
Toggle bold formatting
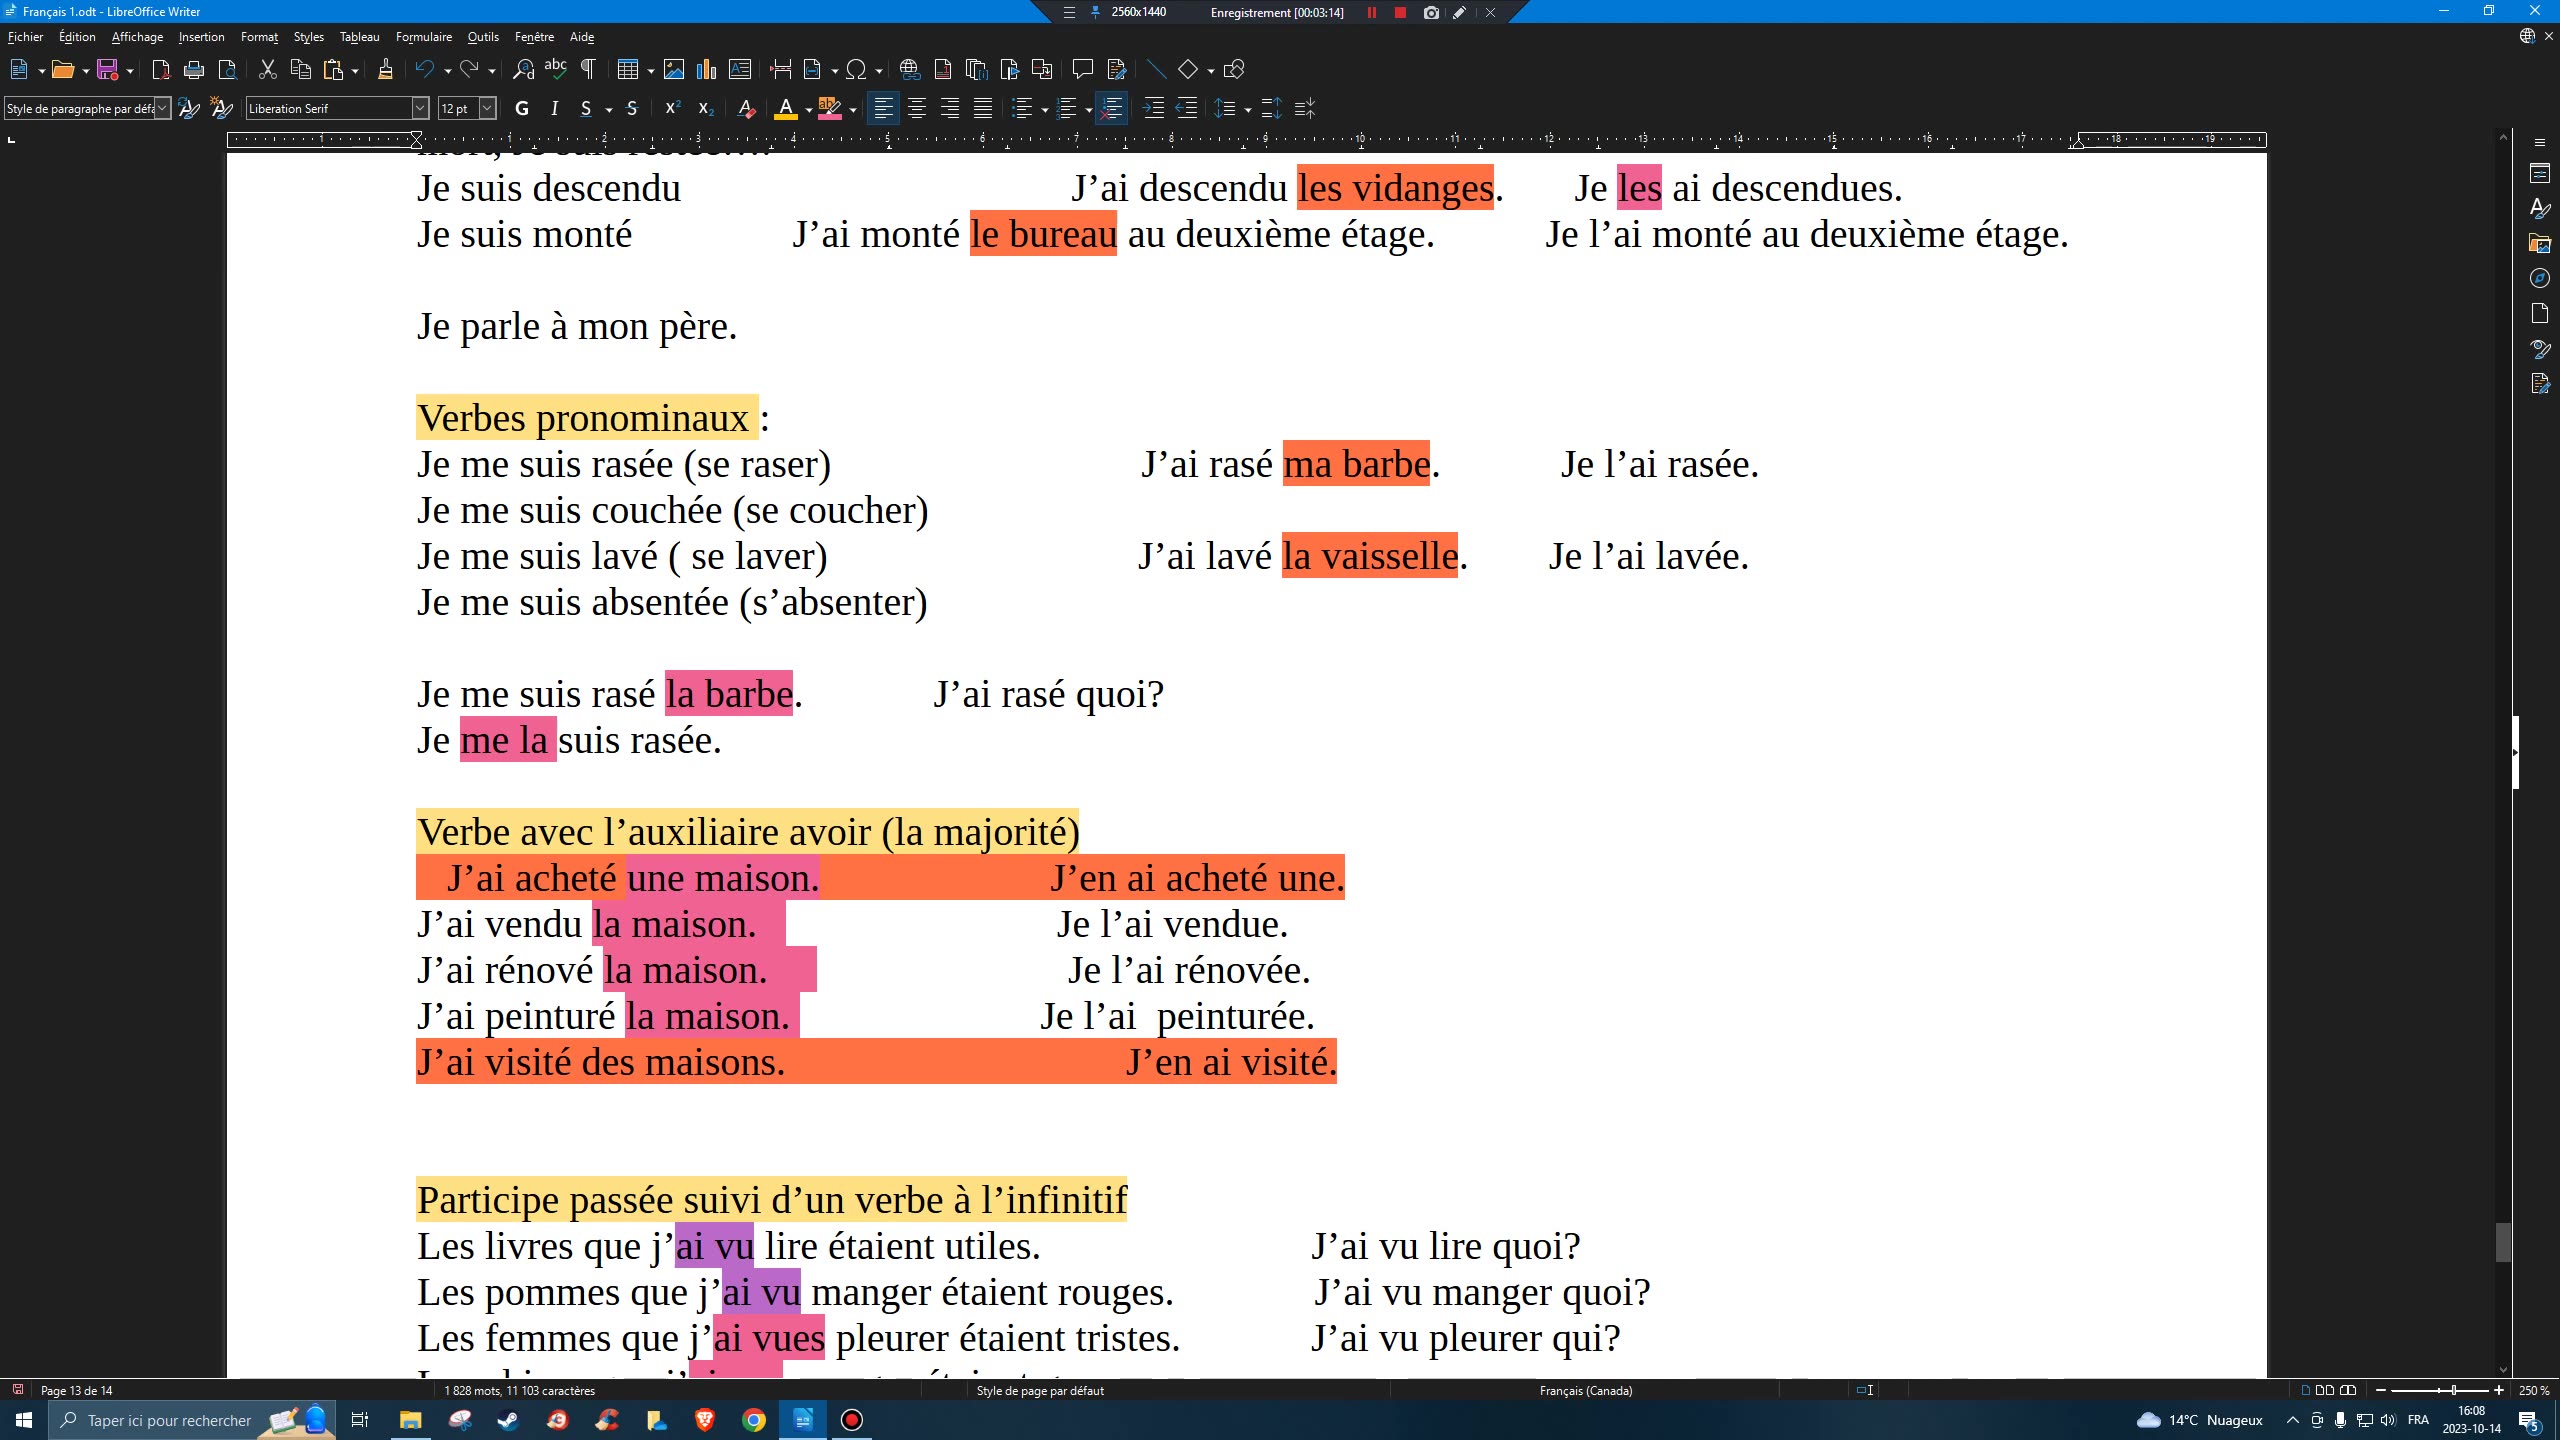click(521, 108)
